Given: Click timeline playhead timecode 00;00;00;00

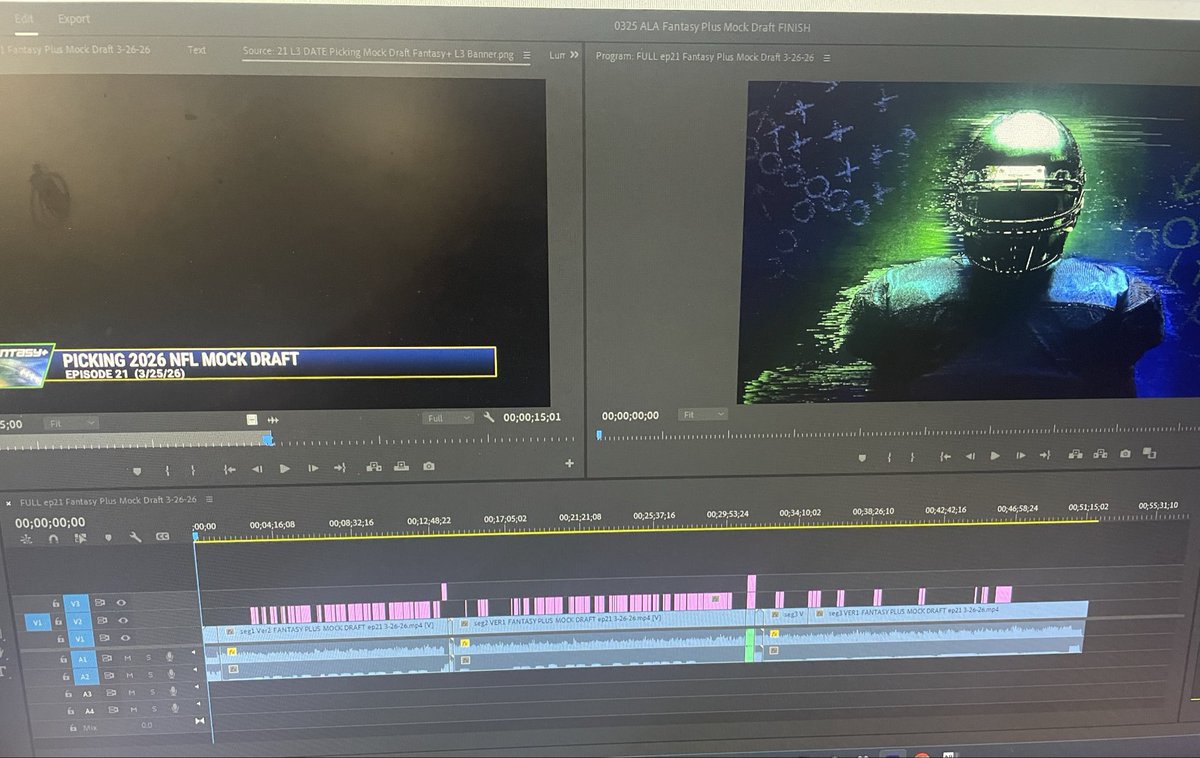Looking at the screenshot, I should click(x=50, y=522).
